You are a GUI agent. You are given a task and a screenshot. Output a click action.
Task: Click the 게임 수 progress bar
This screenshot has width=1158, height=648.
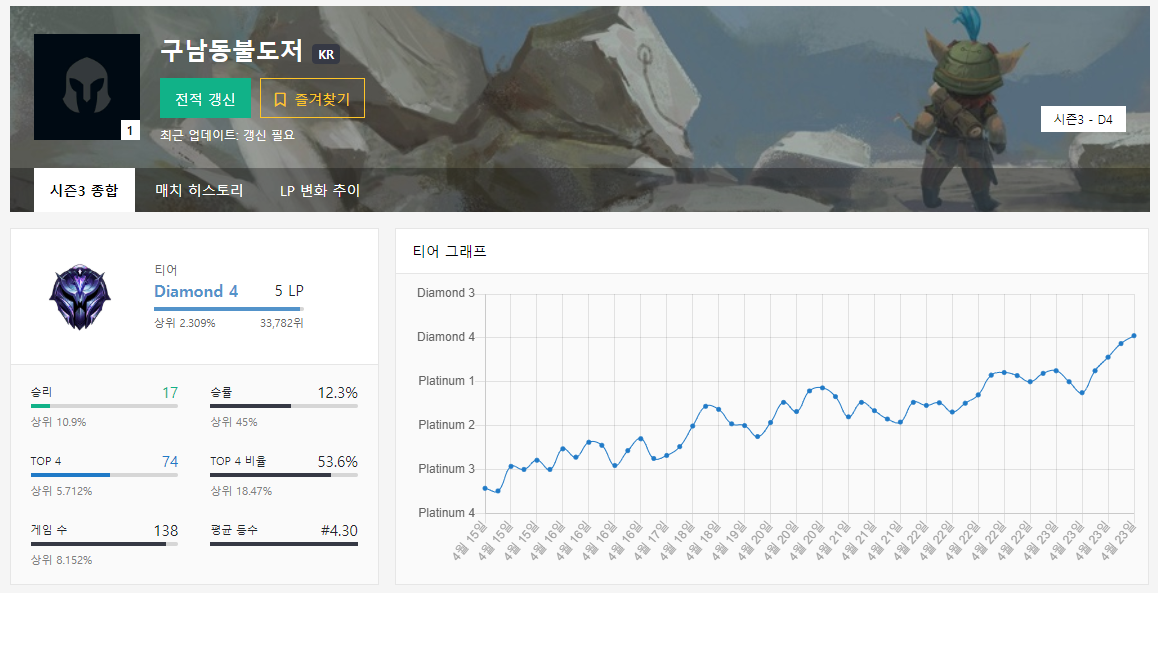(104, 544)
